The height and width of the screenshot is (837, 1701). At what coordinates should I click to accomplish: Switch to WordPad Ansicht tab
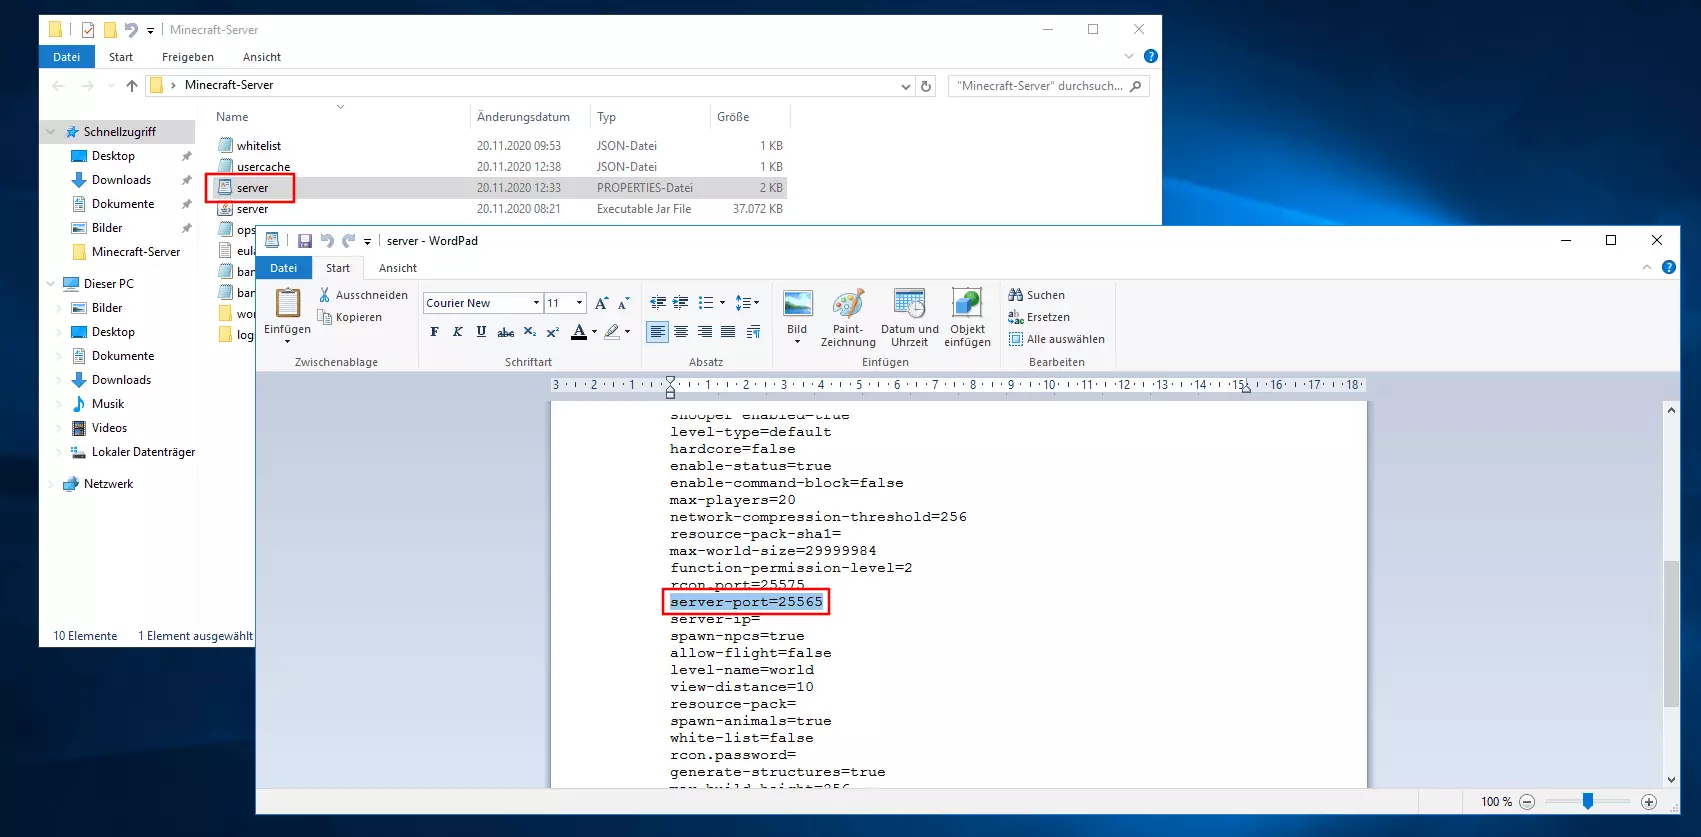(x=398, y=268)
